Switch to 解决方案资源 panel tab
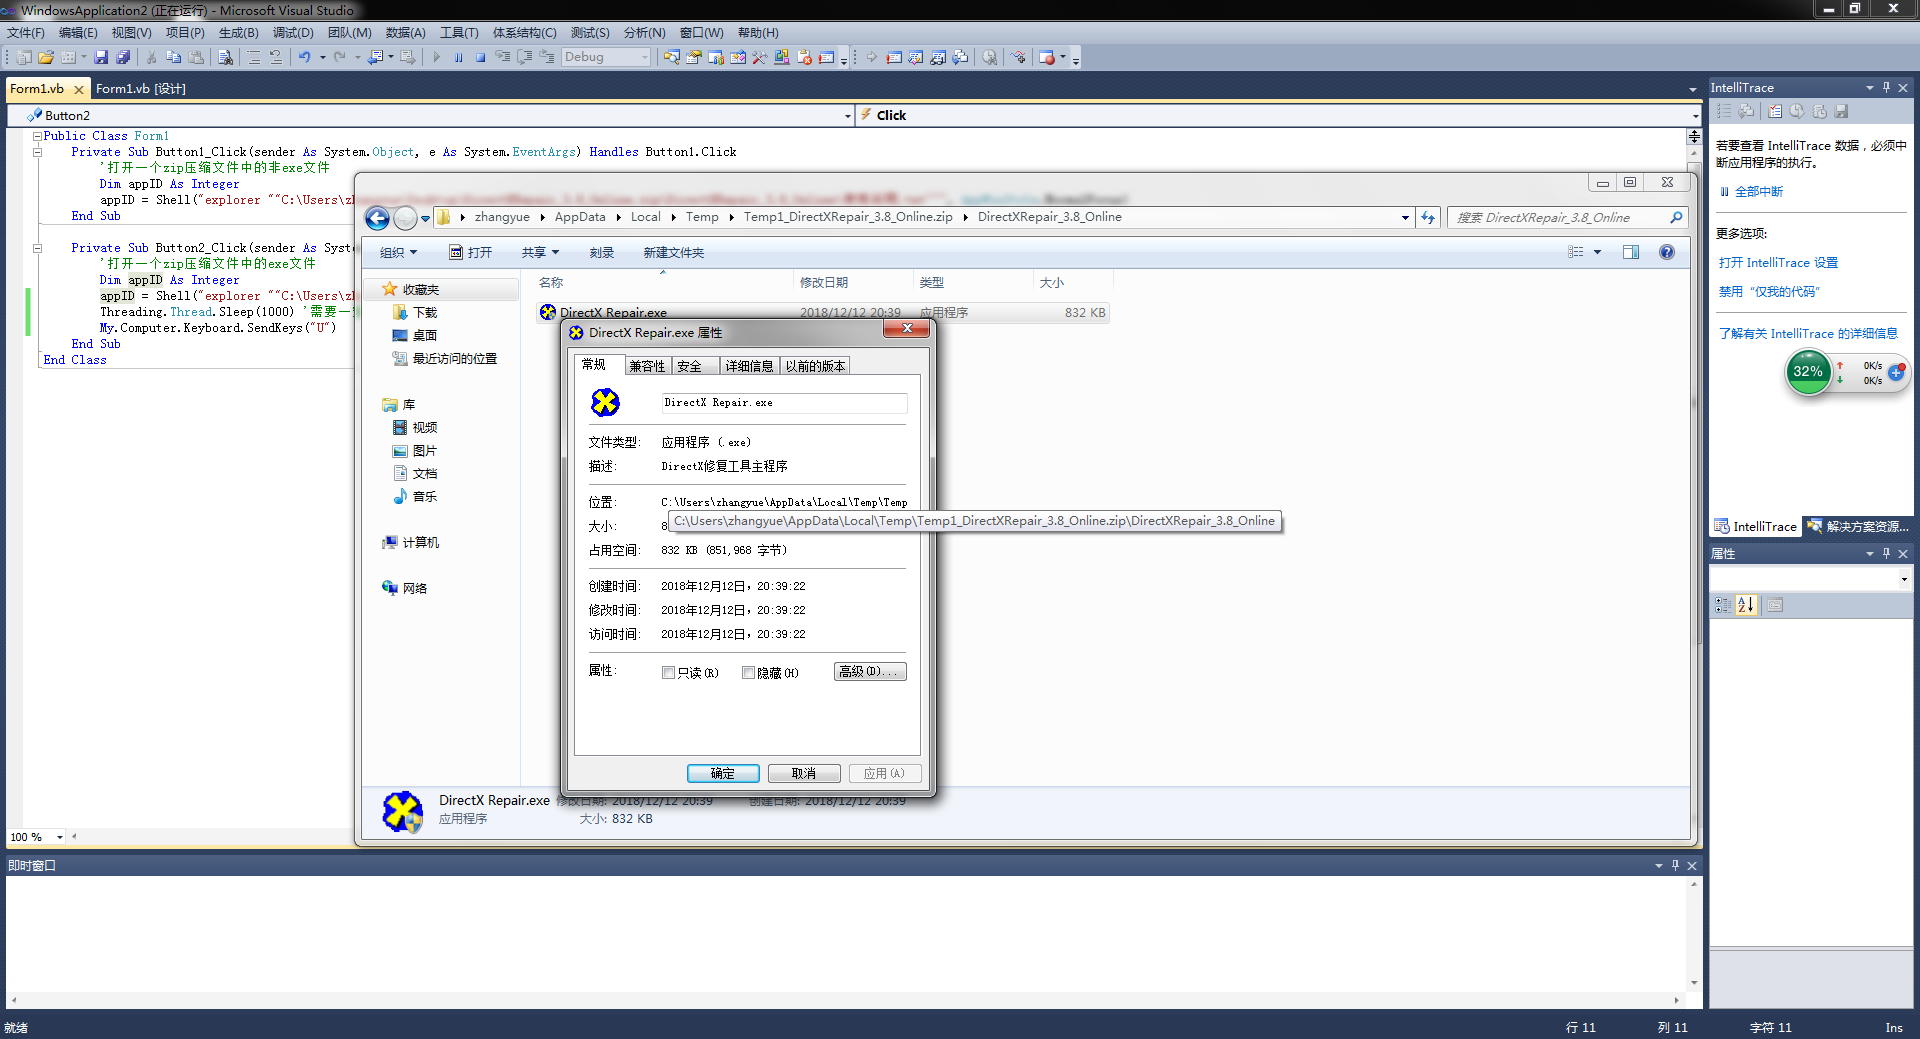 tap(1859, 527)
